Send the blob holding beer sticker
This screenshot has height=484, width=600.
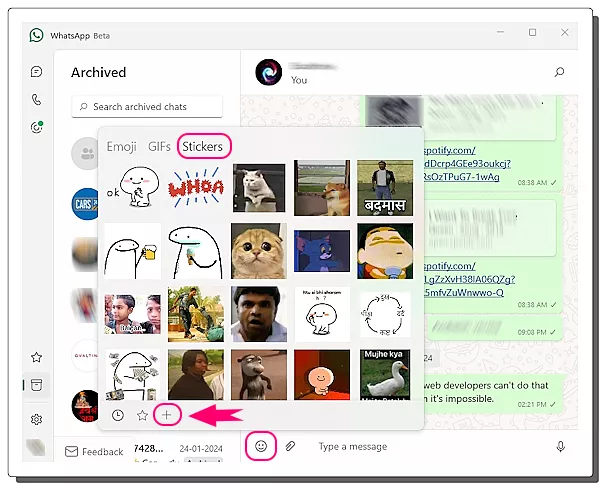click(x=132, y=251)
